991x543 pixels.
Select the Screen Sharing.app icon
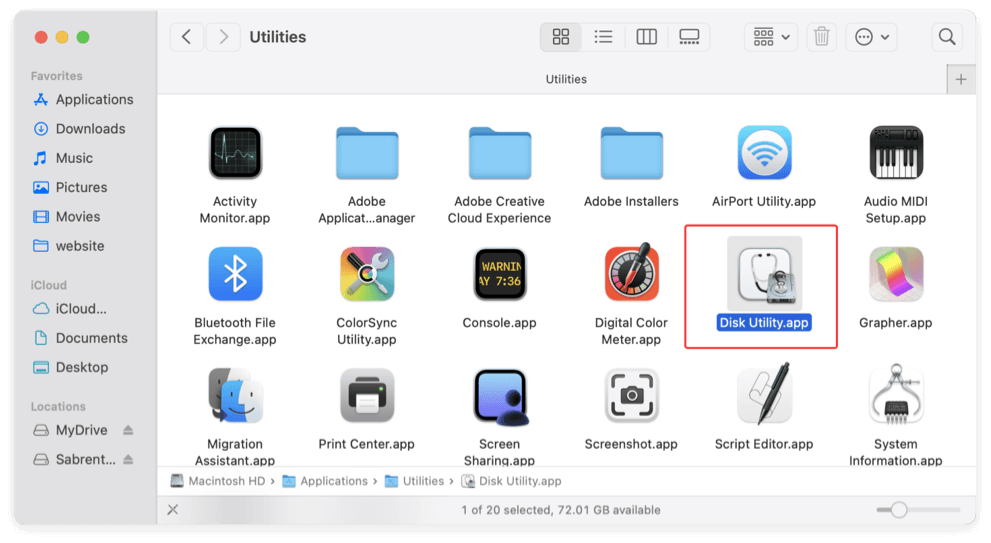click(501, 396)
